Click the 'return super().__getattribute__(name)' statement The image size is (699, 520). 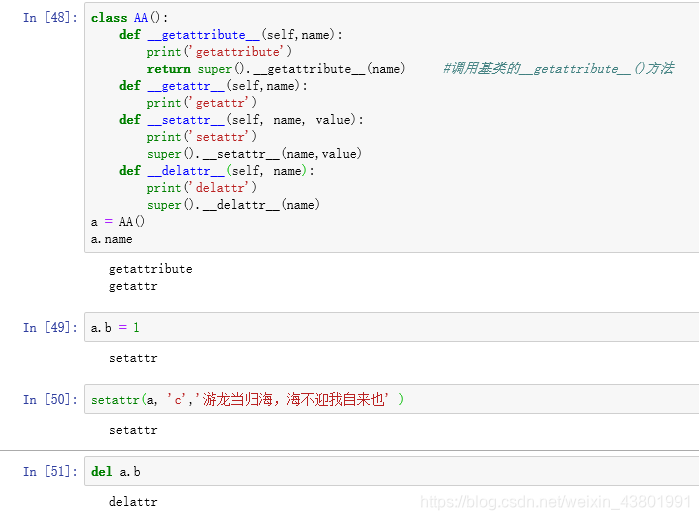pyautogui.click(x=276, y=69)
